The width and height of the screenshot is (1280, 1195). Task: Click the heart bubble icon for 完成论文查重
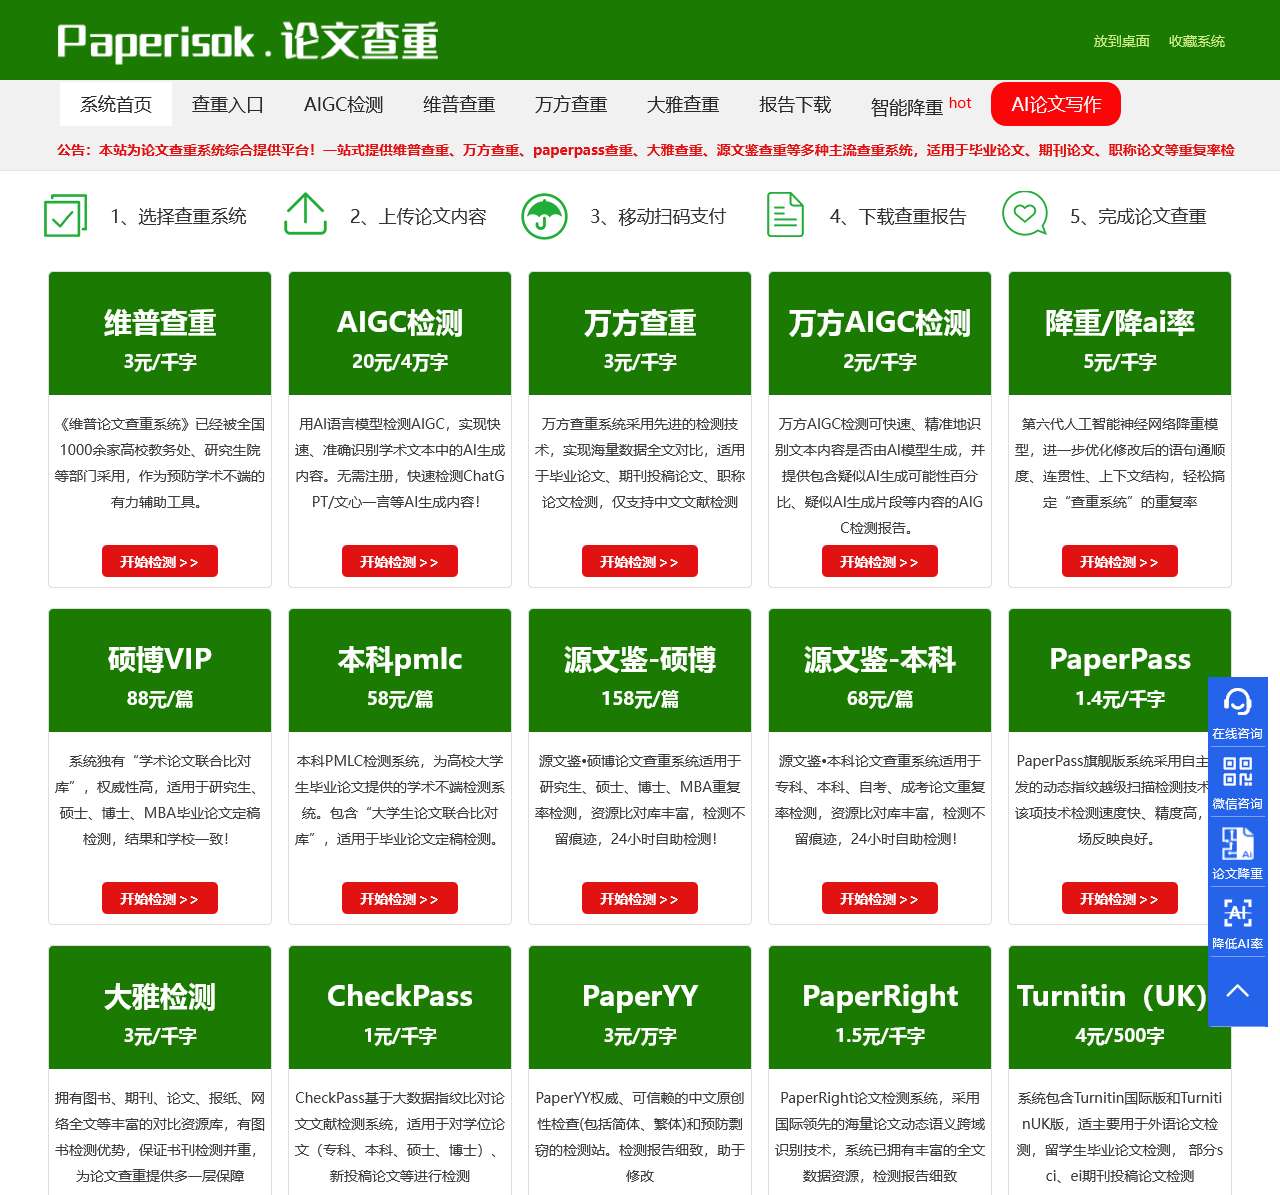[1025, 214]
